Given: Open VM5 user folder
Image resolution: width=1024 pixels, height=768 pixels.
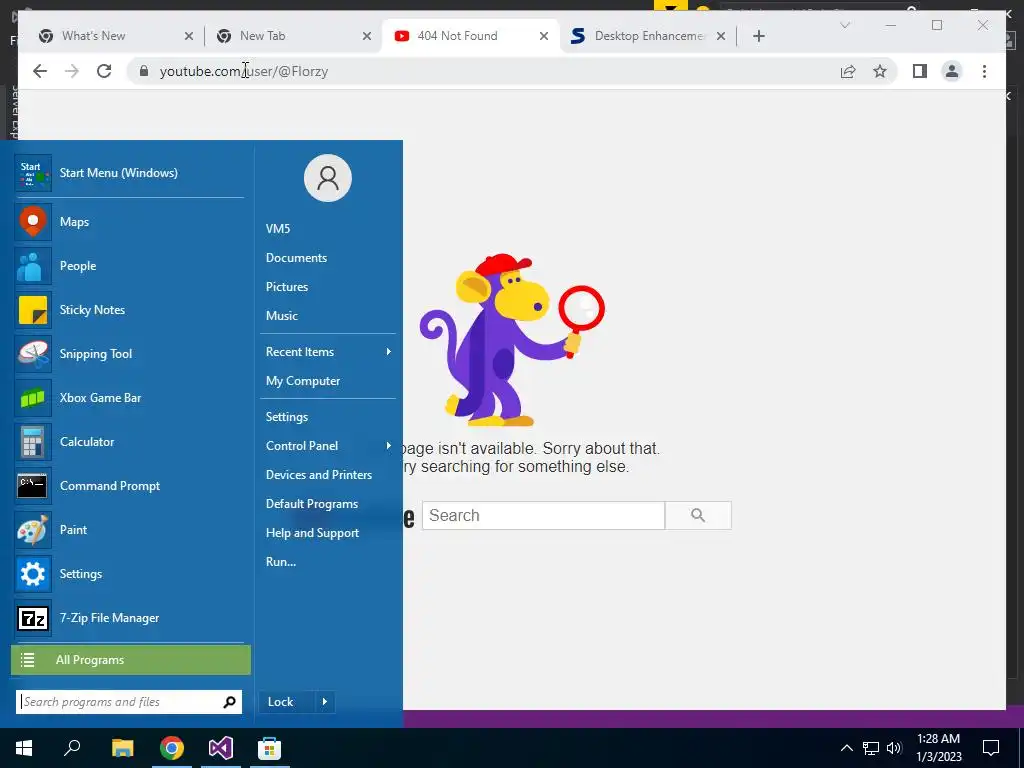Looking at the screenshot, I should [x=278, y=229].
